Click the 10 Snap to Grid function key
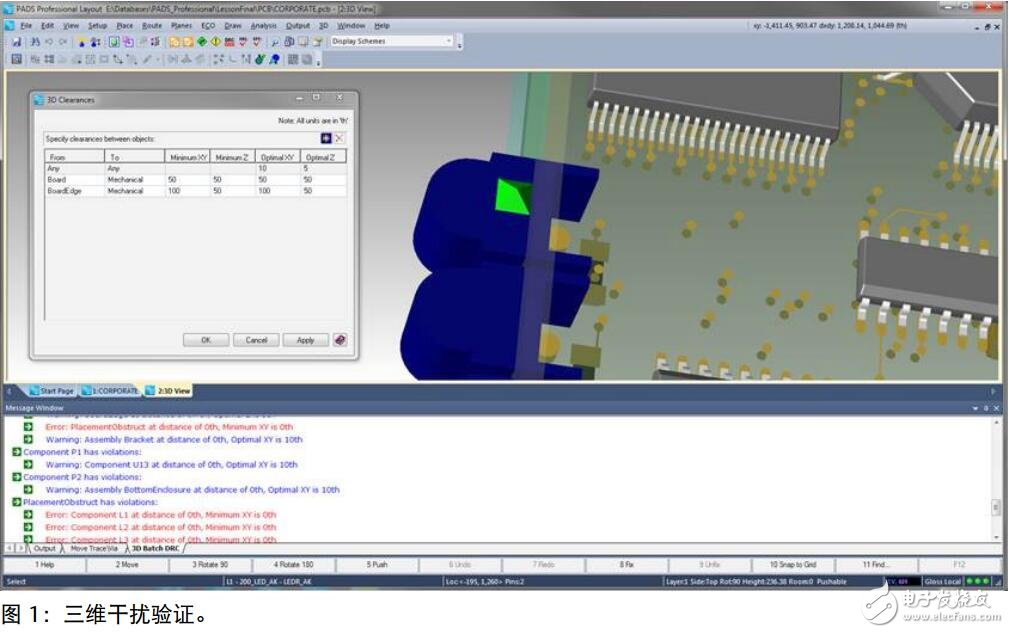The width and height of the screenshot is (1009, 633). pos(792,565)
